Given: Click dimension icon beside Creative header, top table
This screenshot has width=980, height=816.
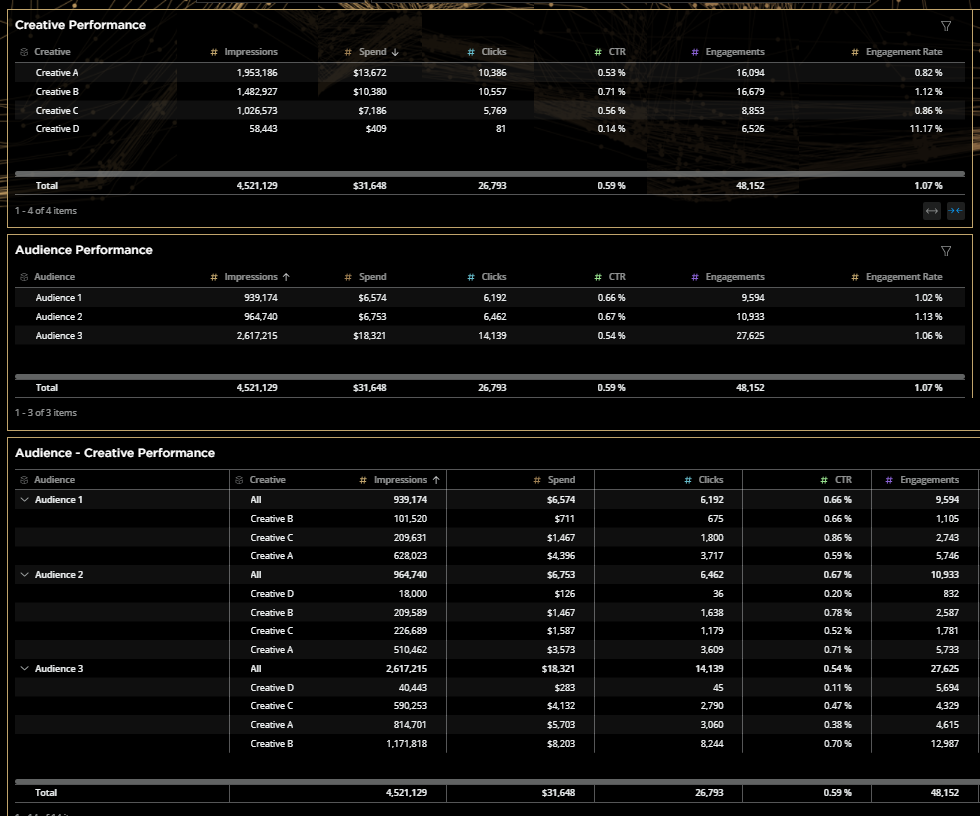Looking at the screenshot, I should 24,52.
